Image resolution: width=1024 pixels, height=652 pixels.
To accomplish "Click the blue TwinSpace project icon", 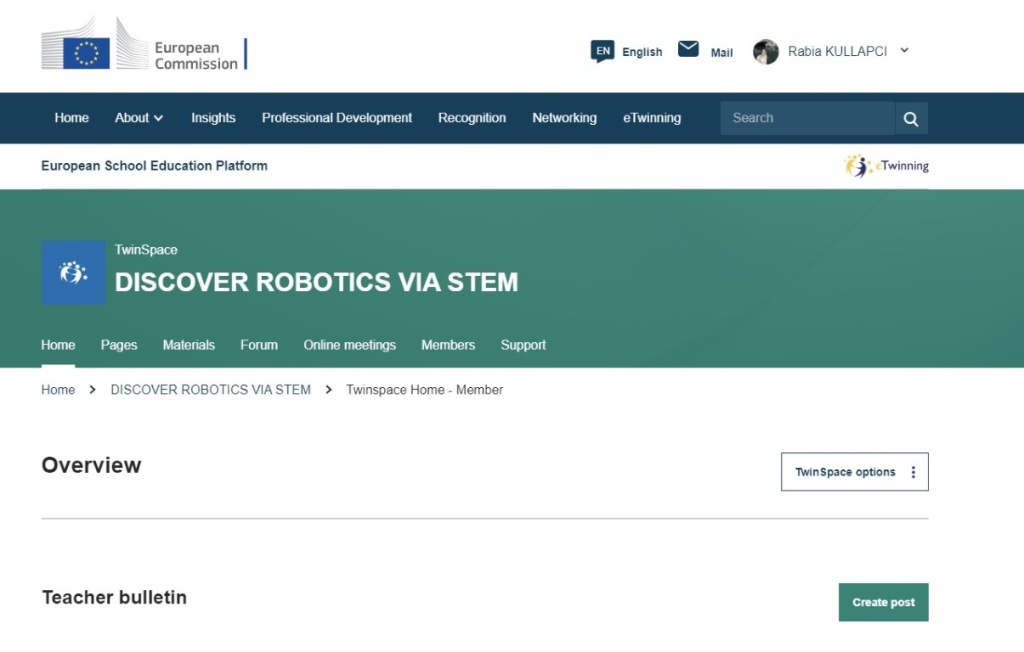I will tap(73, 272).
